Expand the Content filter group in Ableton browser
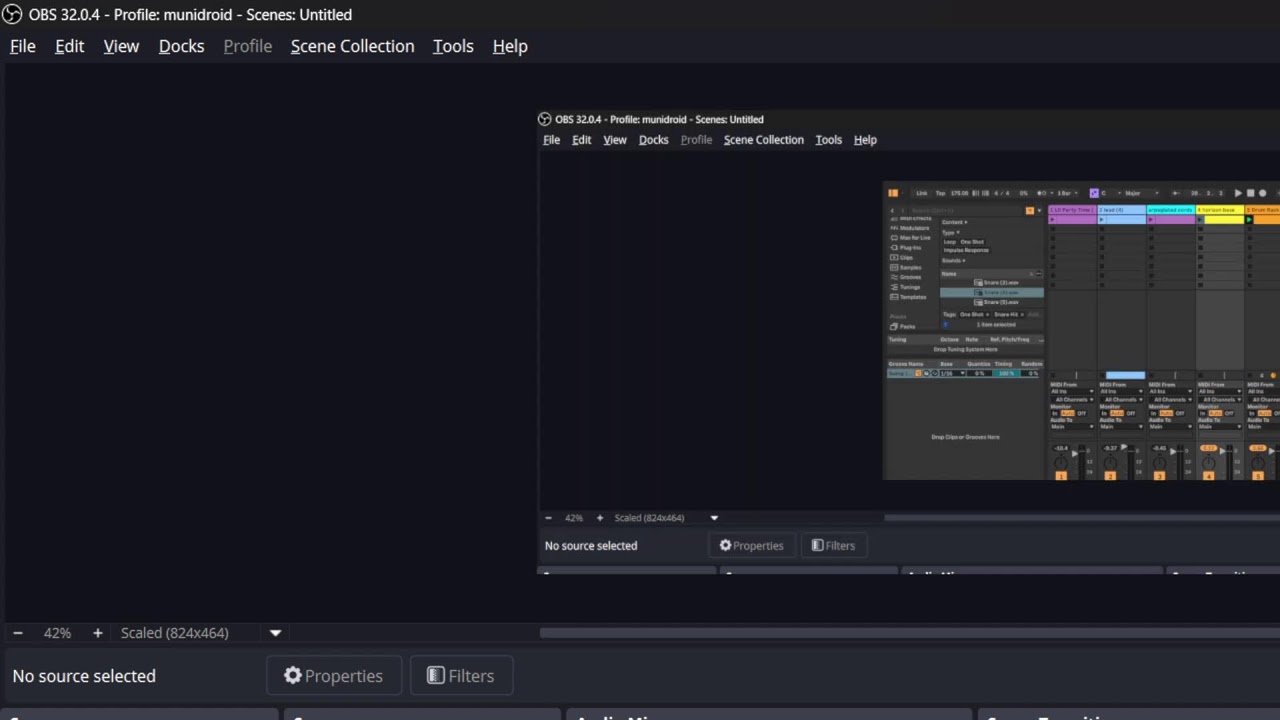The image size is (1280, 720). [x=955, y=222]
